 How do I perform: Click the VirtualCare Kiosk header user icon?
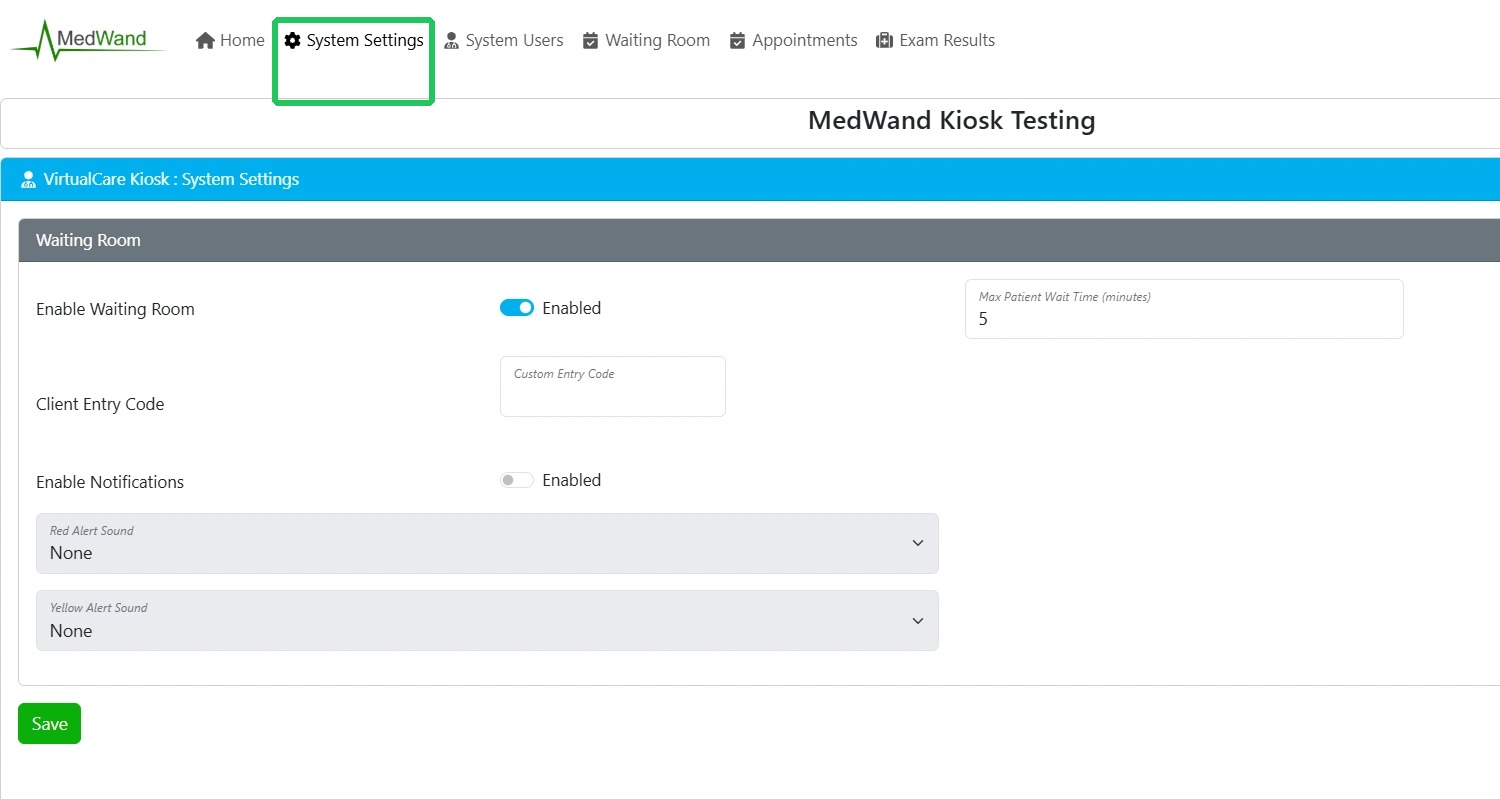coord(28,180)
